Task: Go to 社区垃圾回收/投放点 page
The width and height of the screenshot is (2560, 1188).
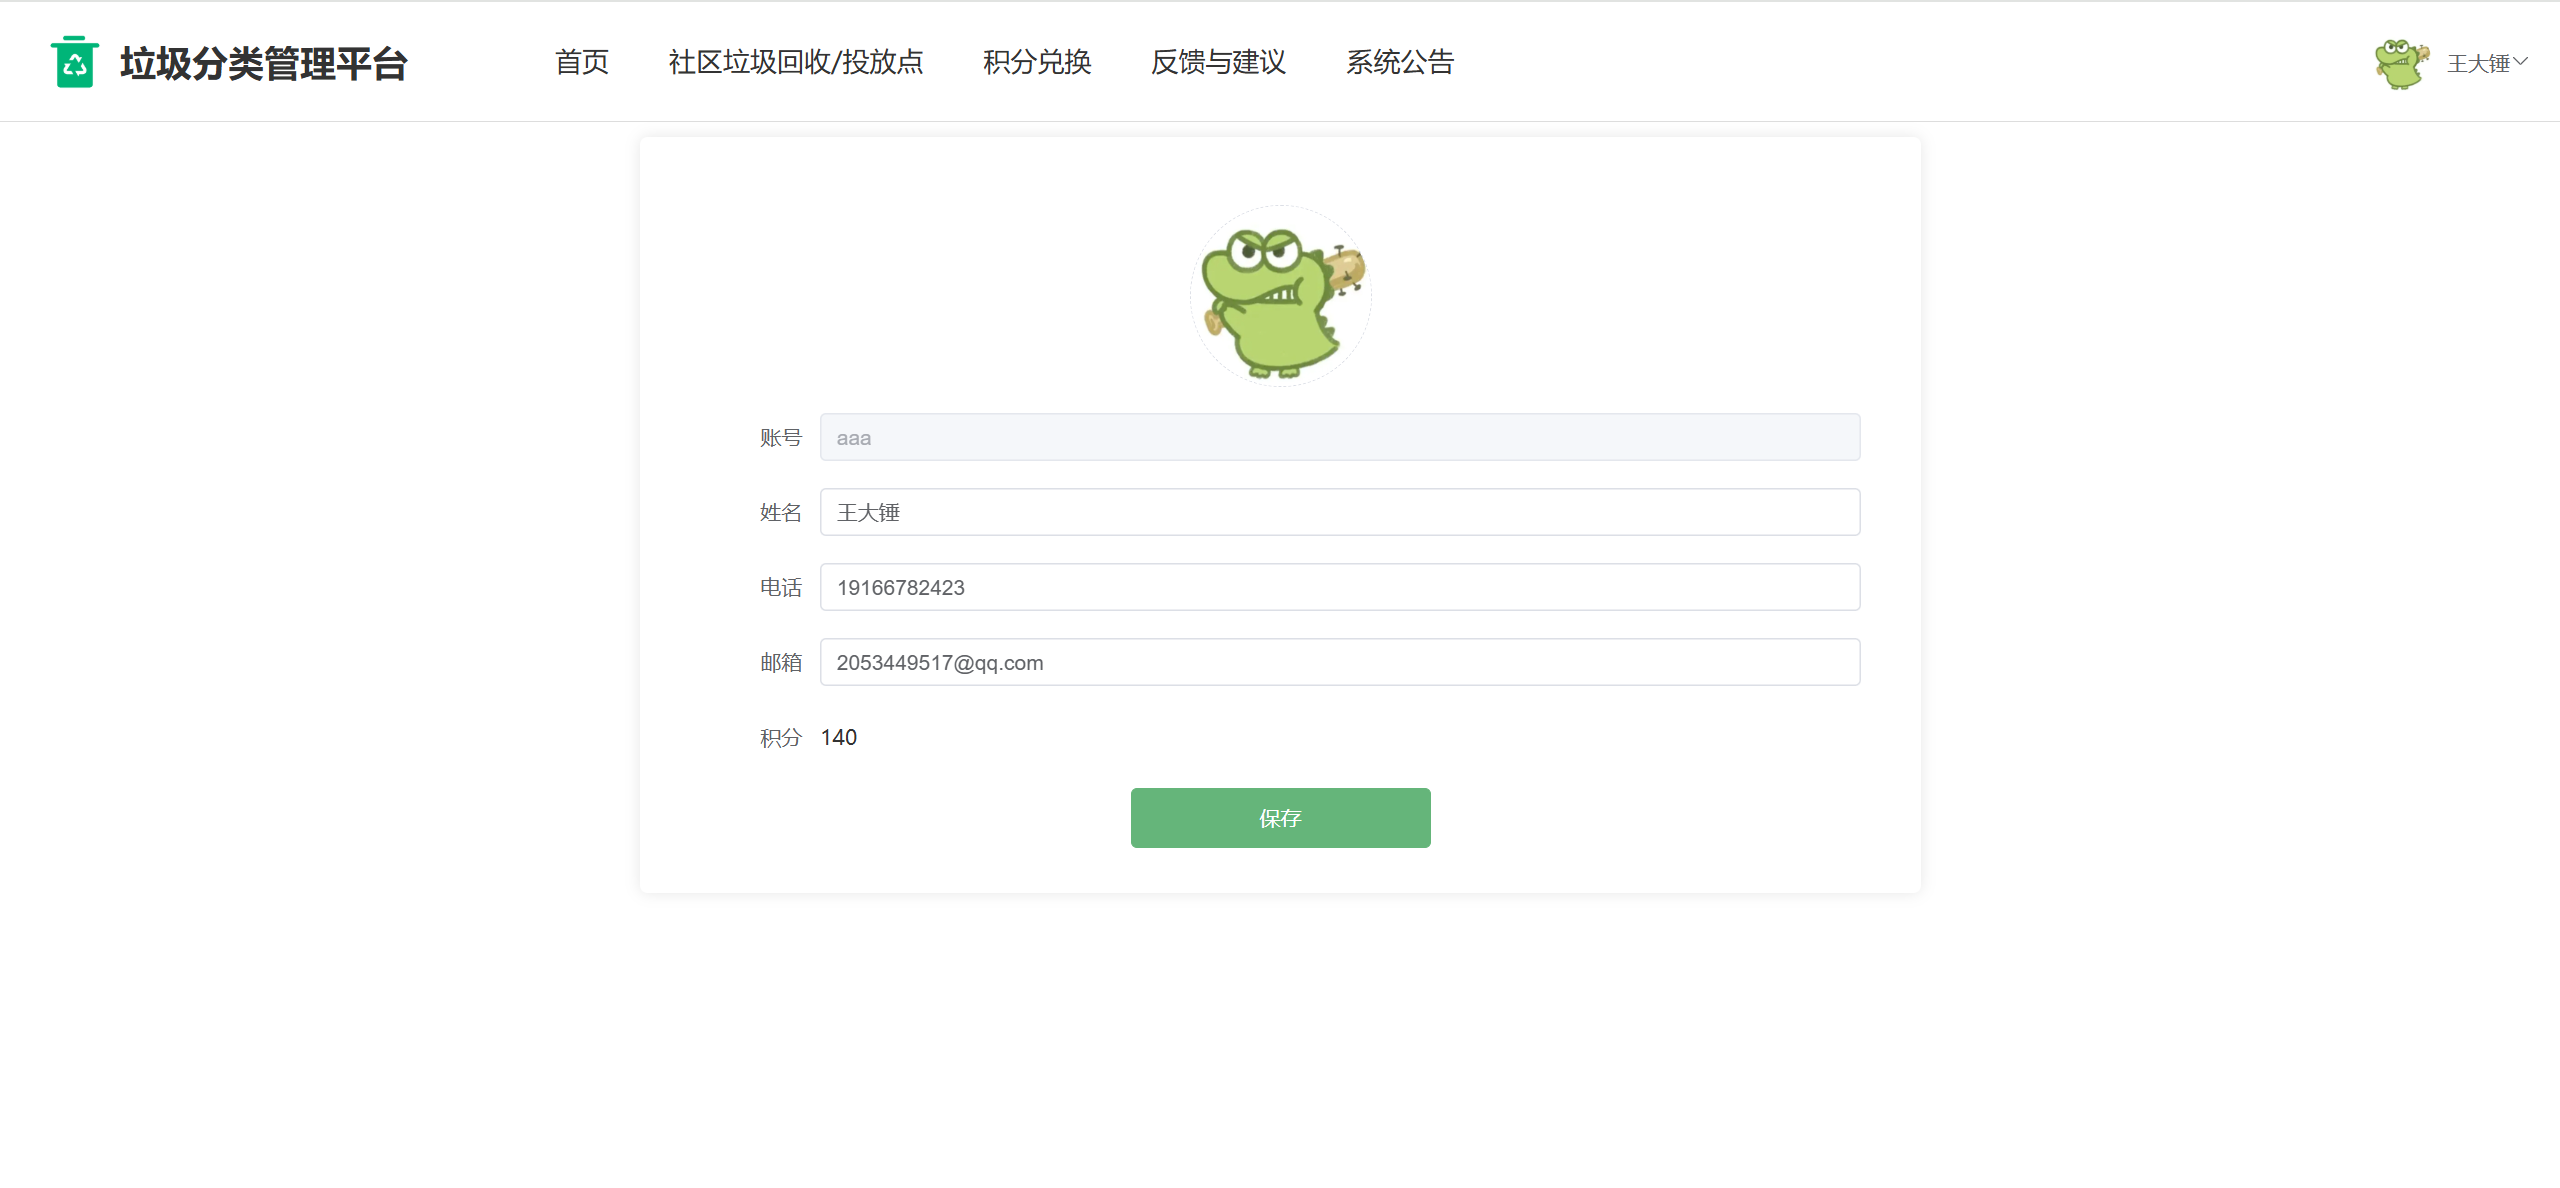Action: tap(795, 62)
